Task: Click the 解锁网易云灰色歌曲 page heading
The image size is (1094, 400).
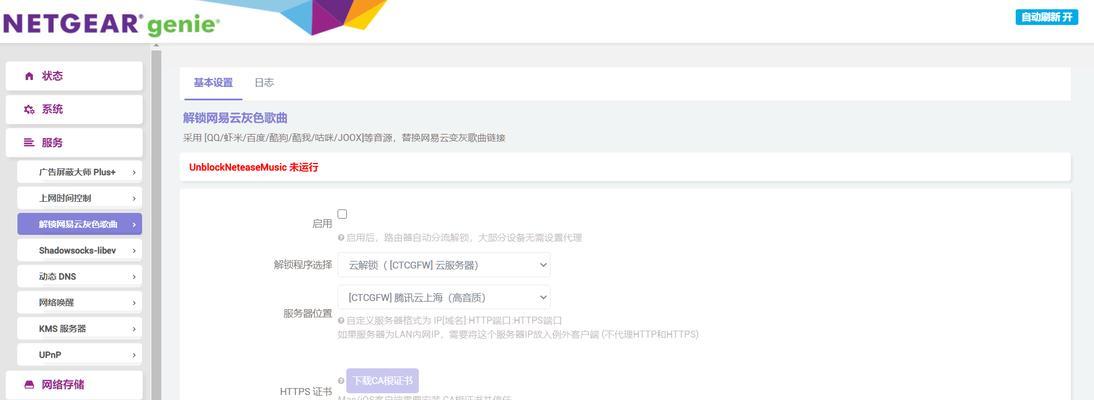Action: (x=235, y=118)
